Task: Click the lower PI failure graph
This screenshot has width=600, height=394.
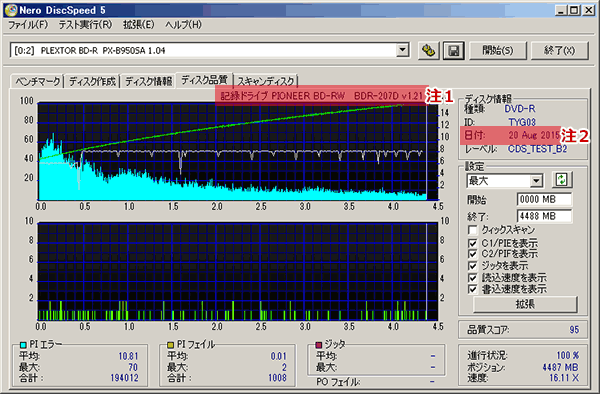Action: coord(238,272)
